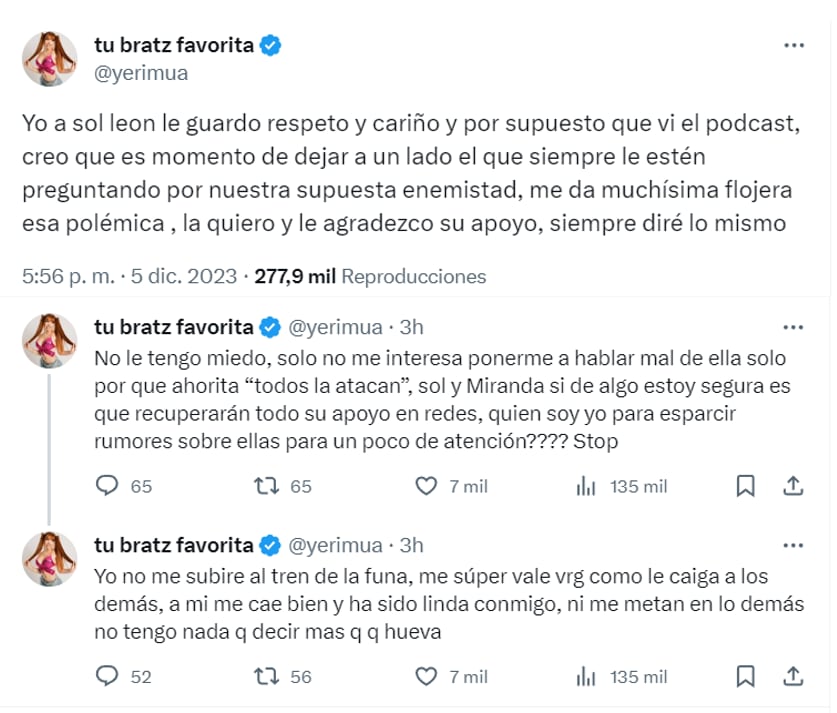Retweet the 'No le tengo miedo' tweet
Image resolution: width=837 pixels, height=713 pixels.
[x=266, y=486]
